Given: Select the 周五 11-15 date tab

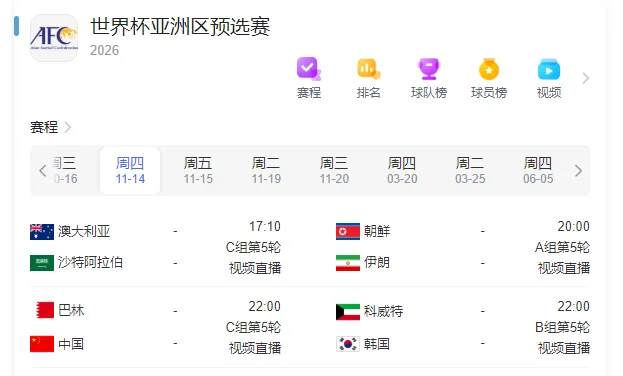Looking at the screenshot, I should (198, 171).
